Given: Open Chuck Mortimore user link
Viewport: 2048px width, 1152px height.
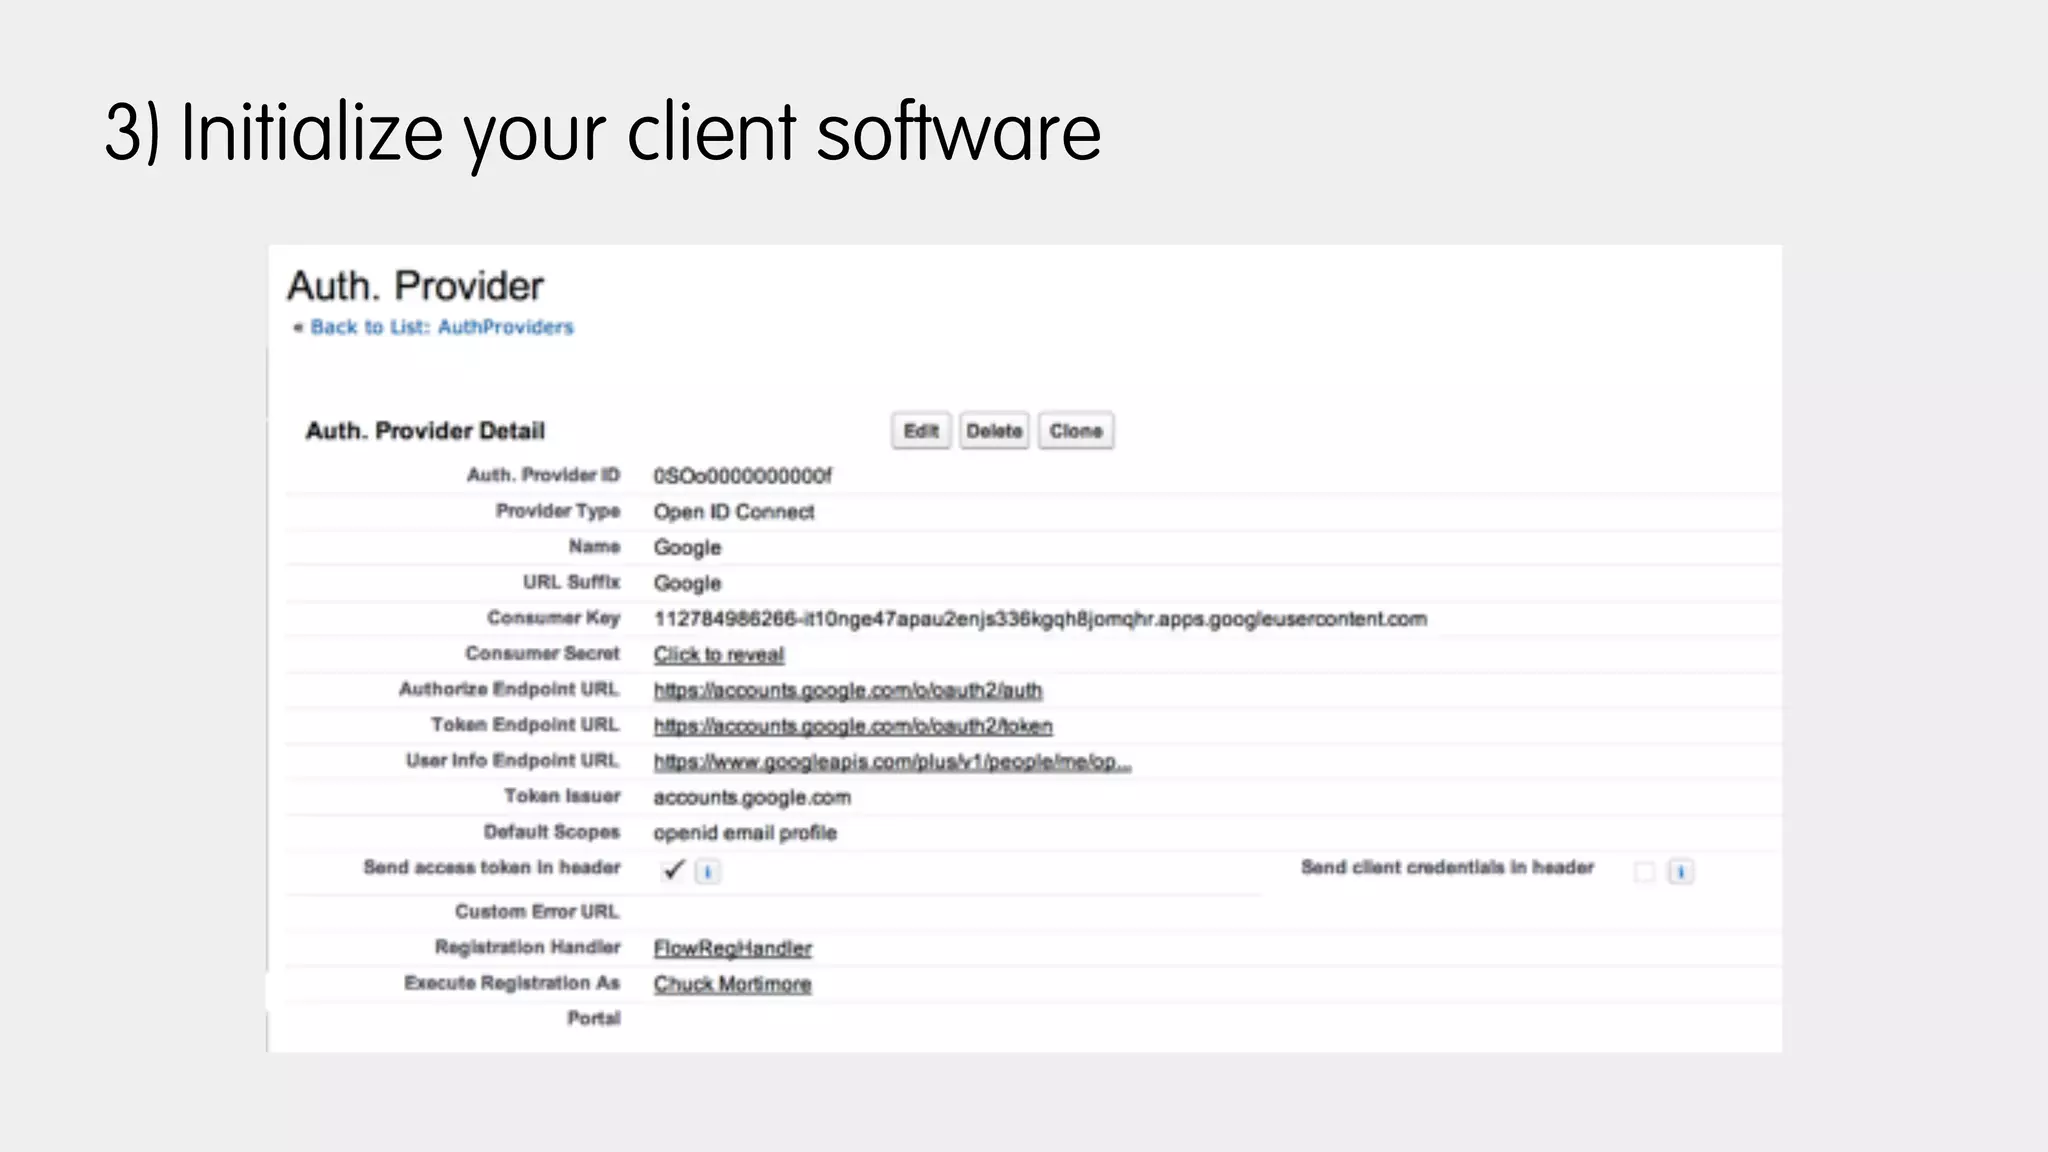Looking at the screenshot, I should (x=732, y=984).
